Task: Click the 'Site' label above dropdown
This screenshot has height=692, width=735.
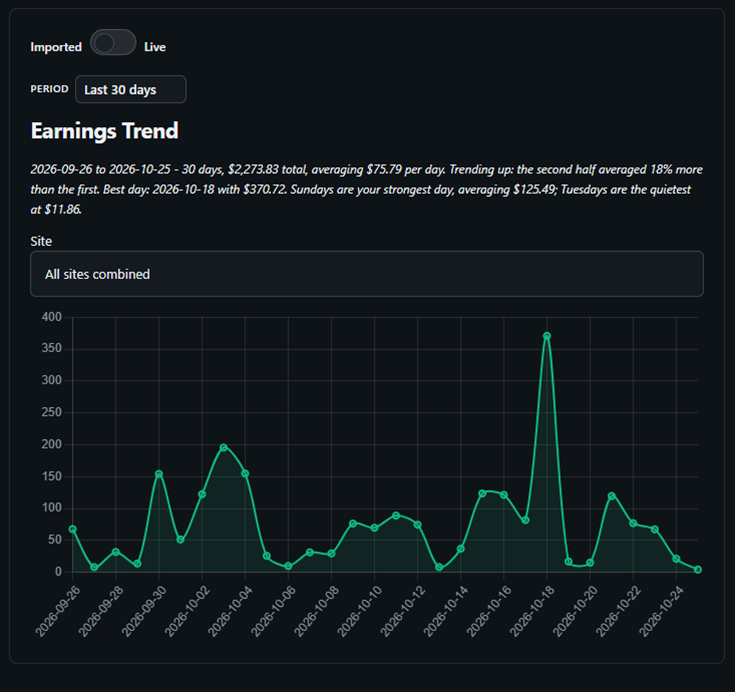Action: tap(41, 241)
